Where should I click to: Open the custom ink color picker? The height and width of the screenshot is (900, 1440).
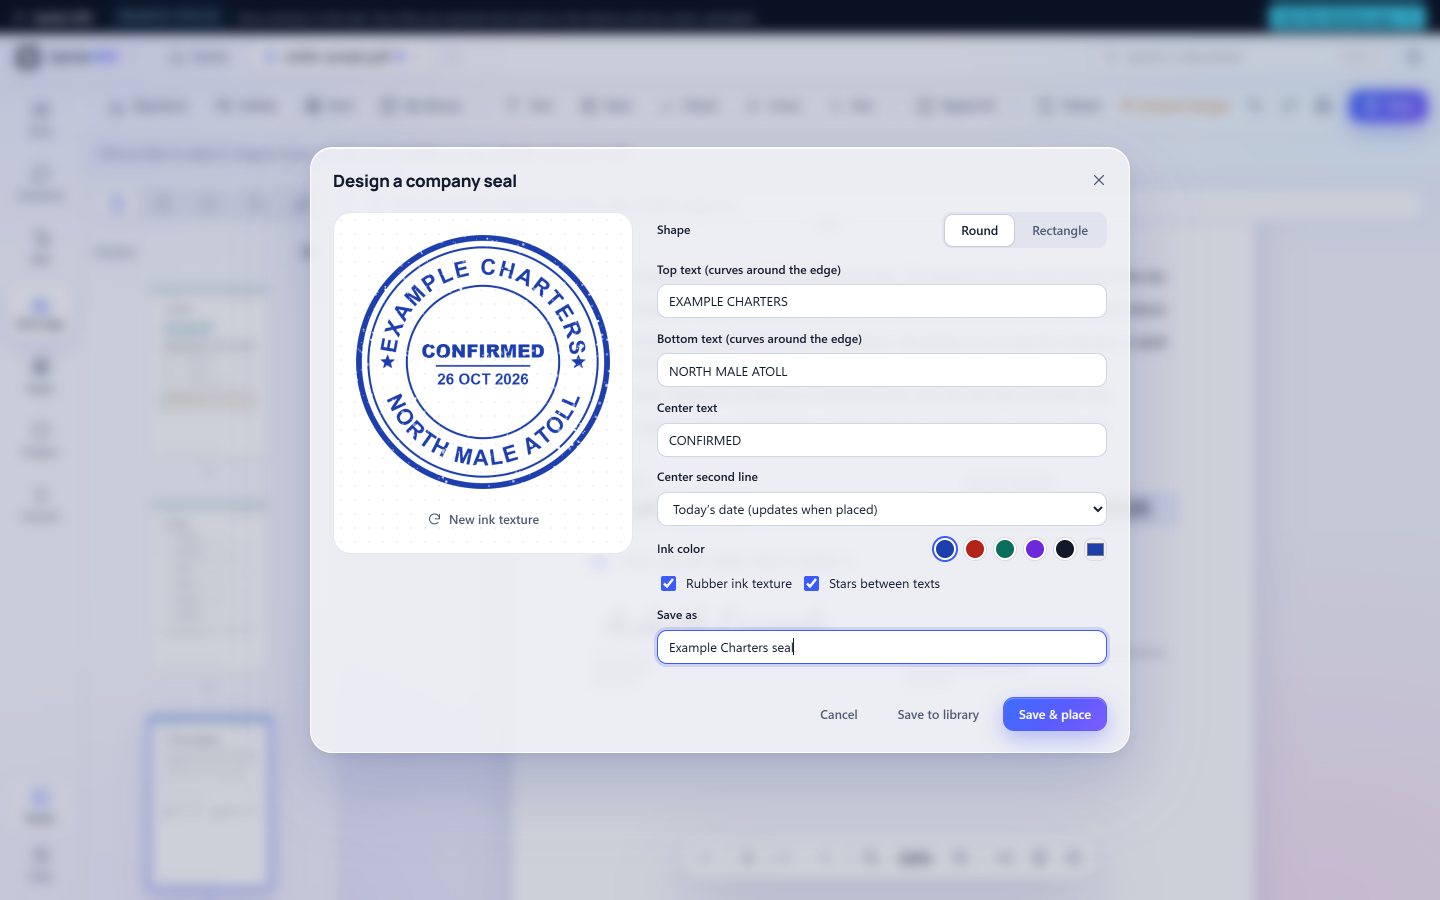coord(1095,549)
